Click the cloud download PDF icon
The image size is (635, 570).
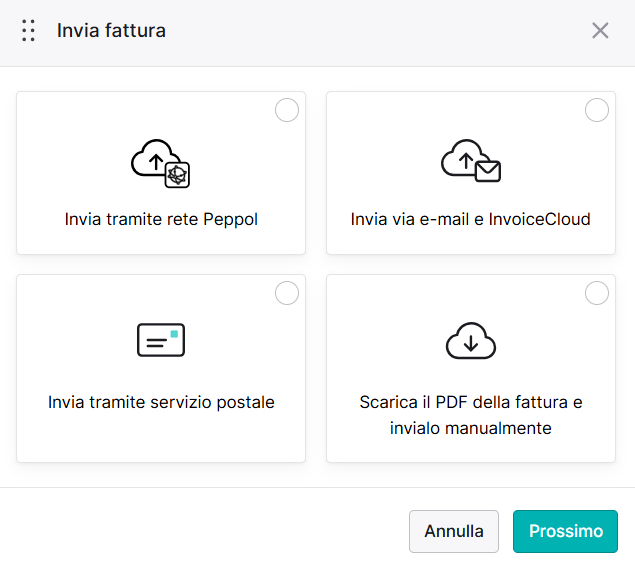[471, 341]
